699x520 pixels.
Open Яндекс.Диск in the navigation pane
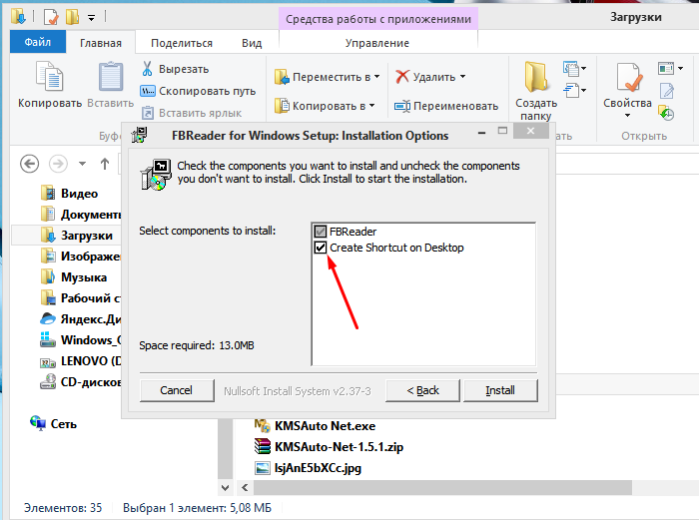80,319
